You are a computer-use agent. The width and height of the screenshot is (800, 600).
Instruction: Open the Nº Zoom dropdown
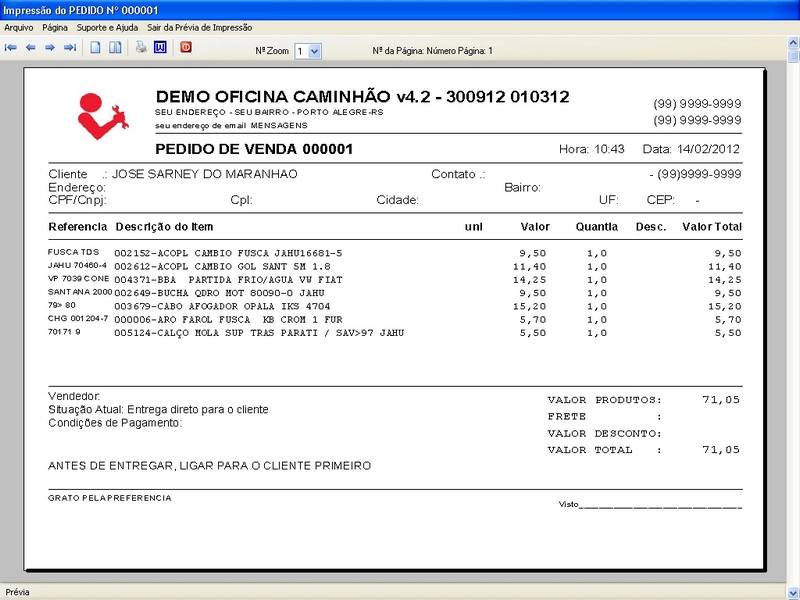(315, 50)
